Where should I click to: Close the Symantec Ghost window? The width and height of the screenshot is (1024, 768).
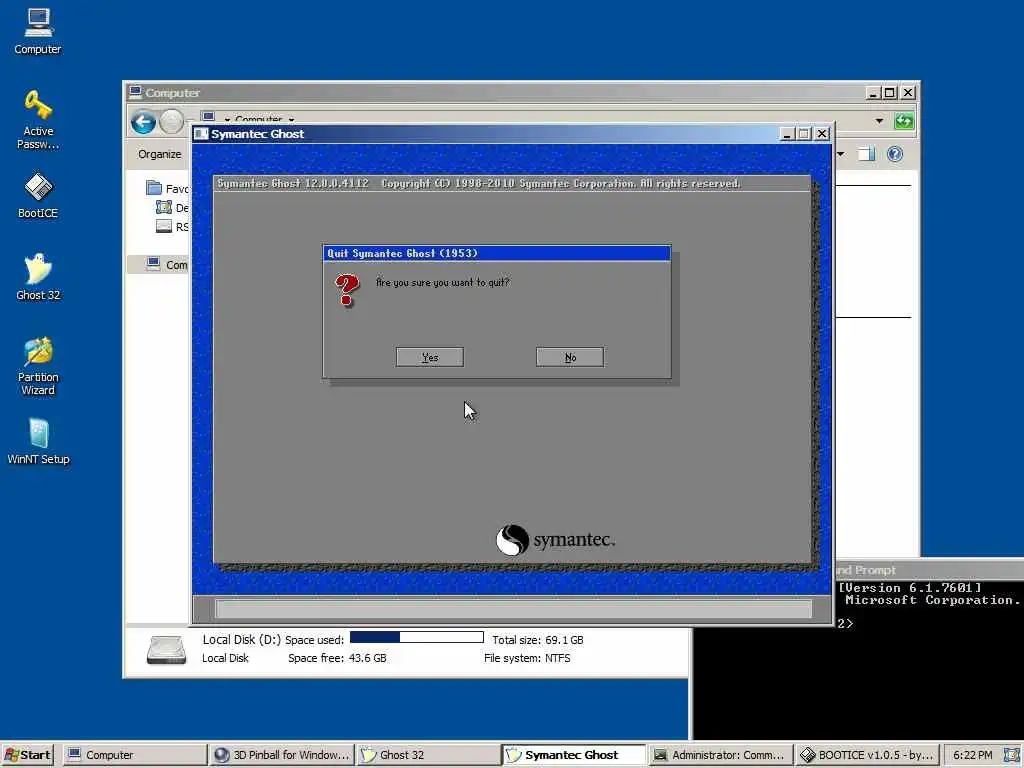(822, 134)
